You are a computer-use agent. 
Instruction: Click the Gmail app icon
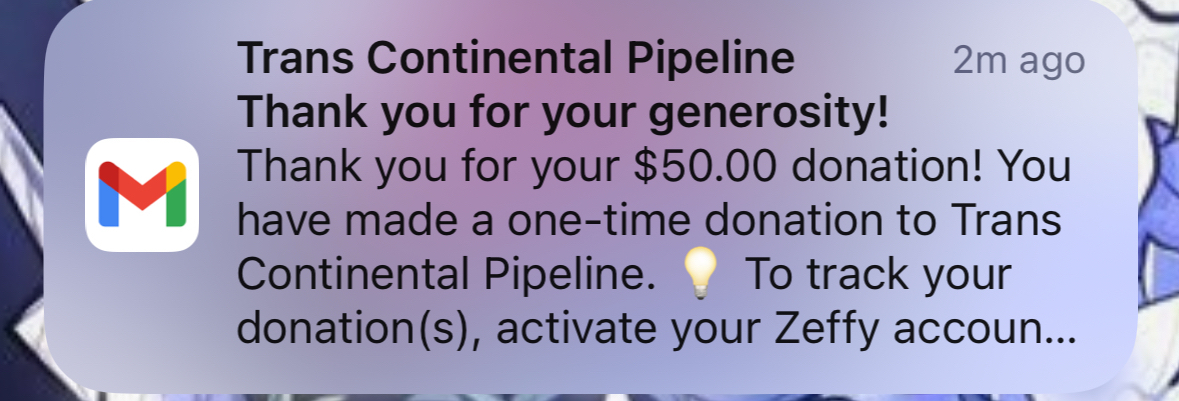point(142,195)
